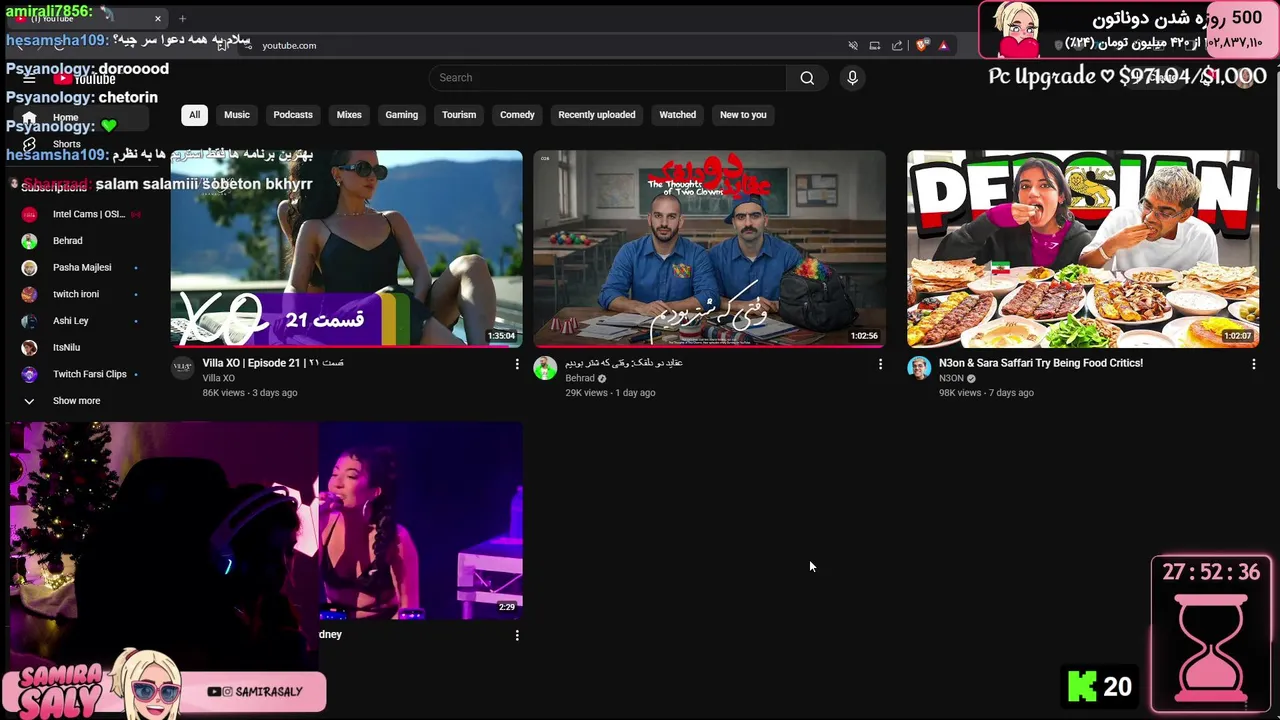The width and height of the screenshot is (1280, 720).
Task: Play the Persian food critics thumbnail
Action: [x=1083, y=248]
